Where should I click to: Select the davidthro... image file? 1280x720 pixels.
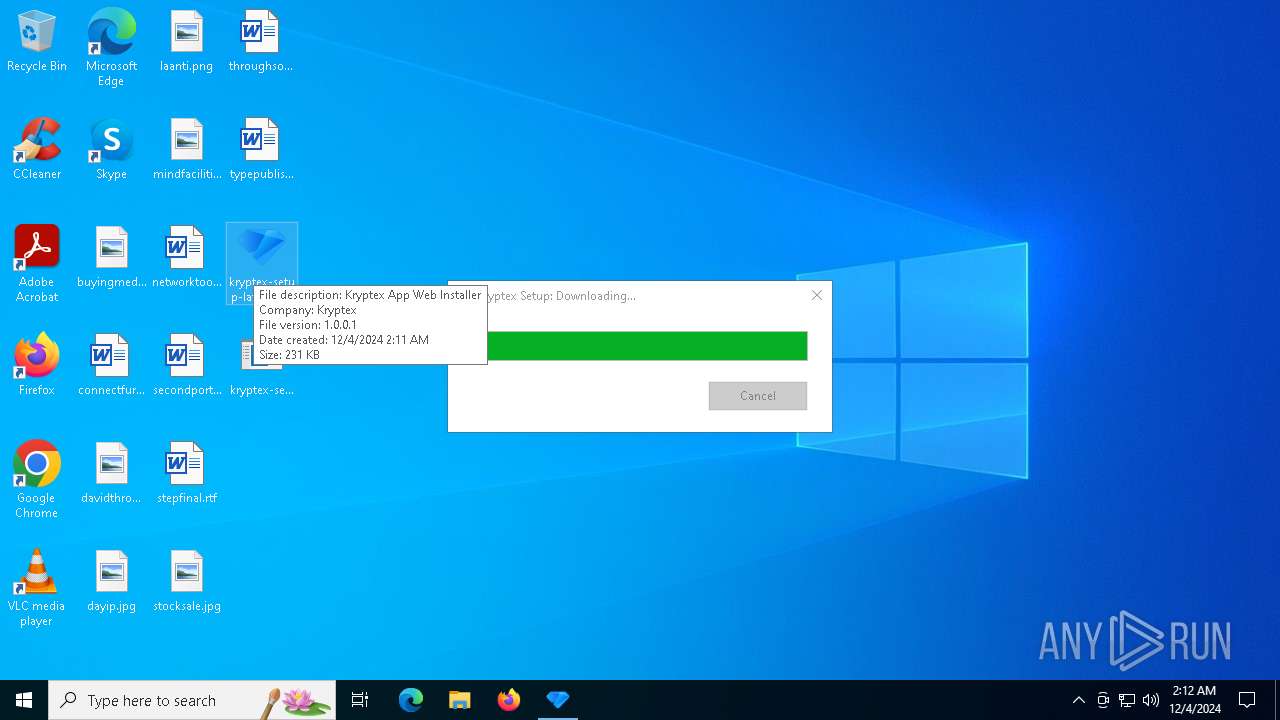111,474
